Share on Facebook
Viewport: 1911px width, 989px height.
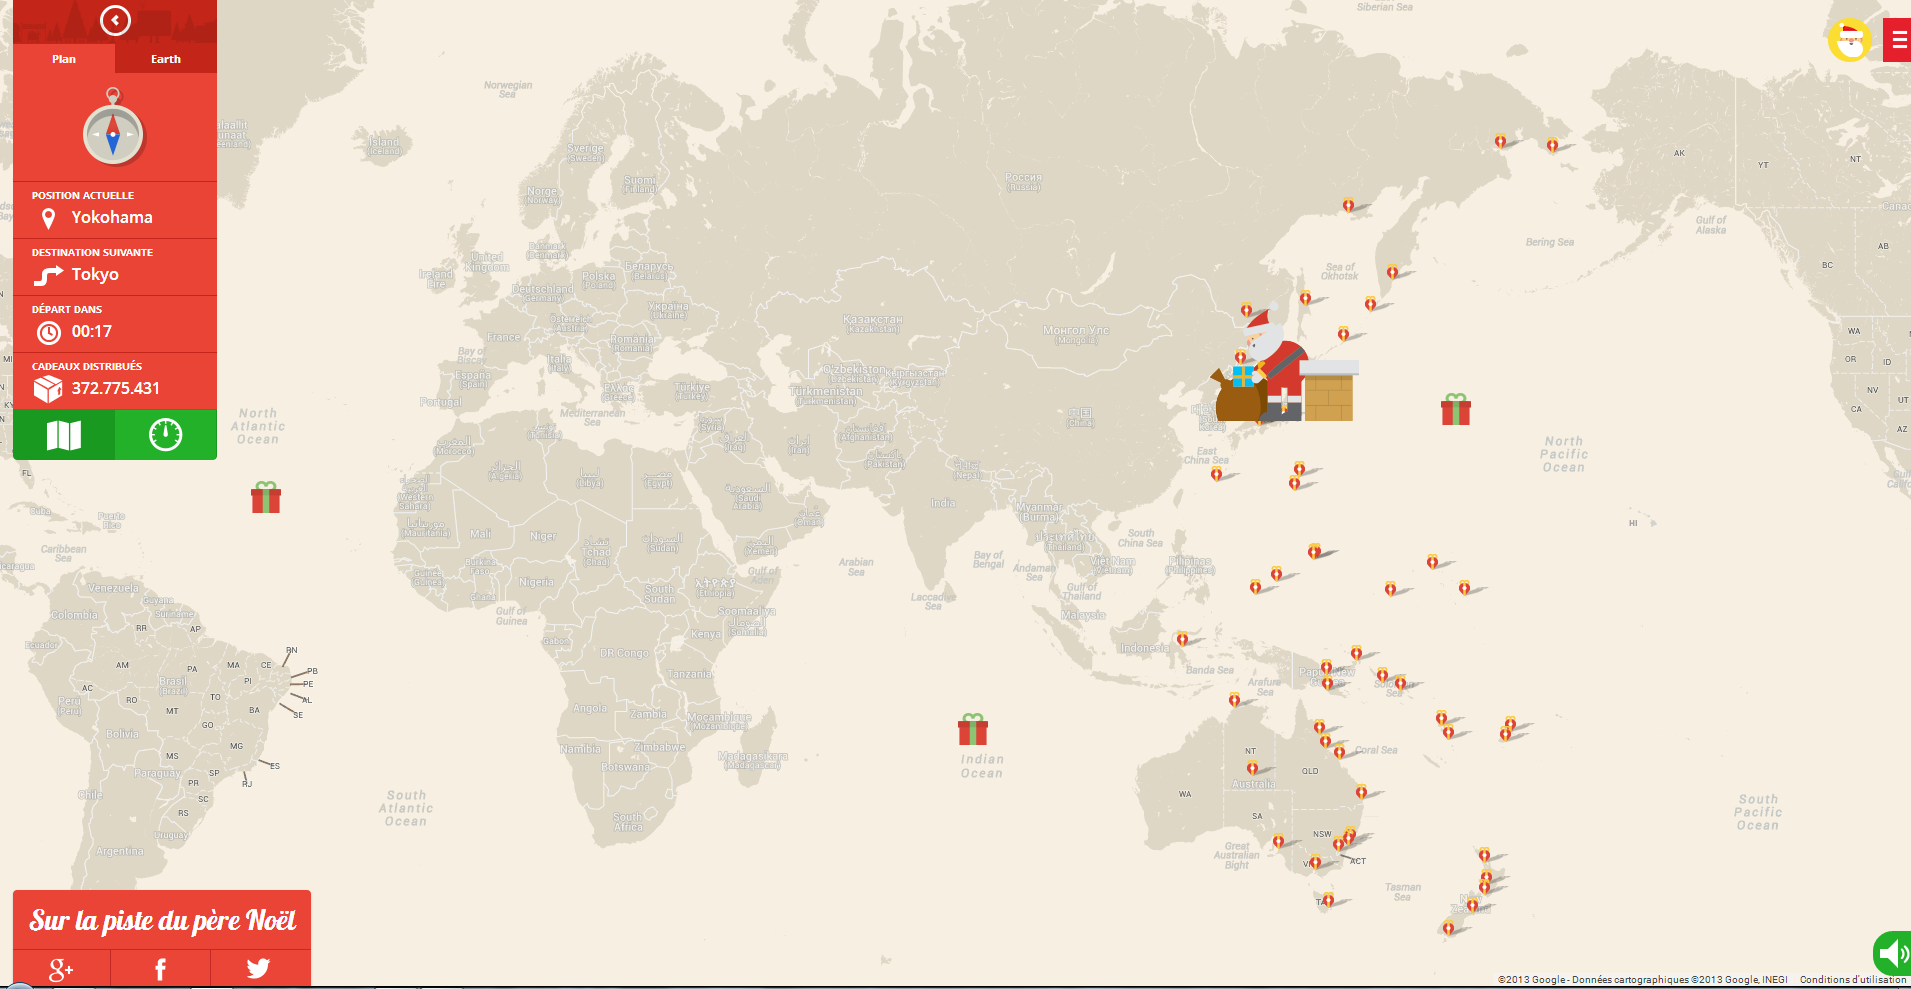coord(160,968)
